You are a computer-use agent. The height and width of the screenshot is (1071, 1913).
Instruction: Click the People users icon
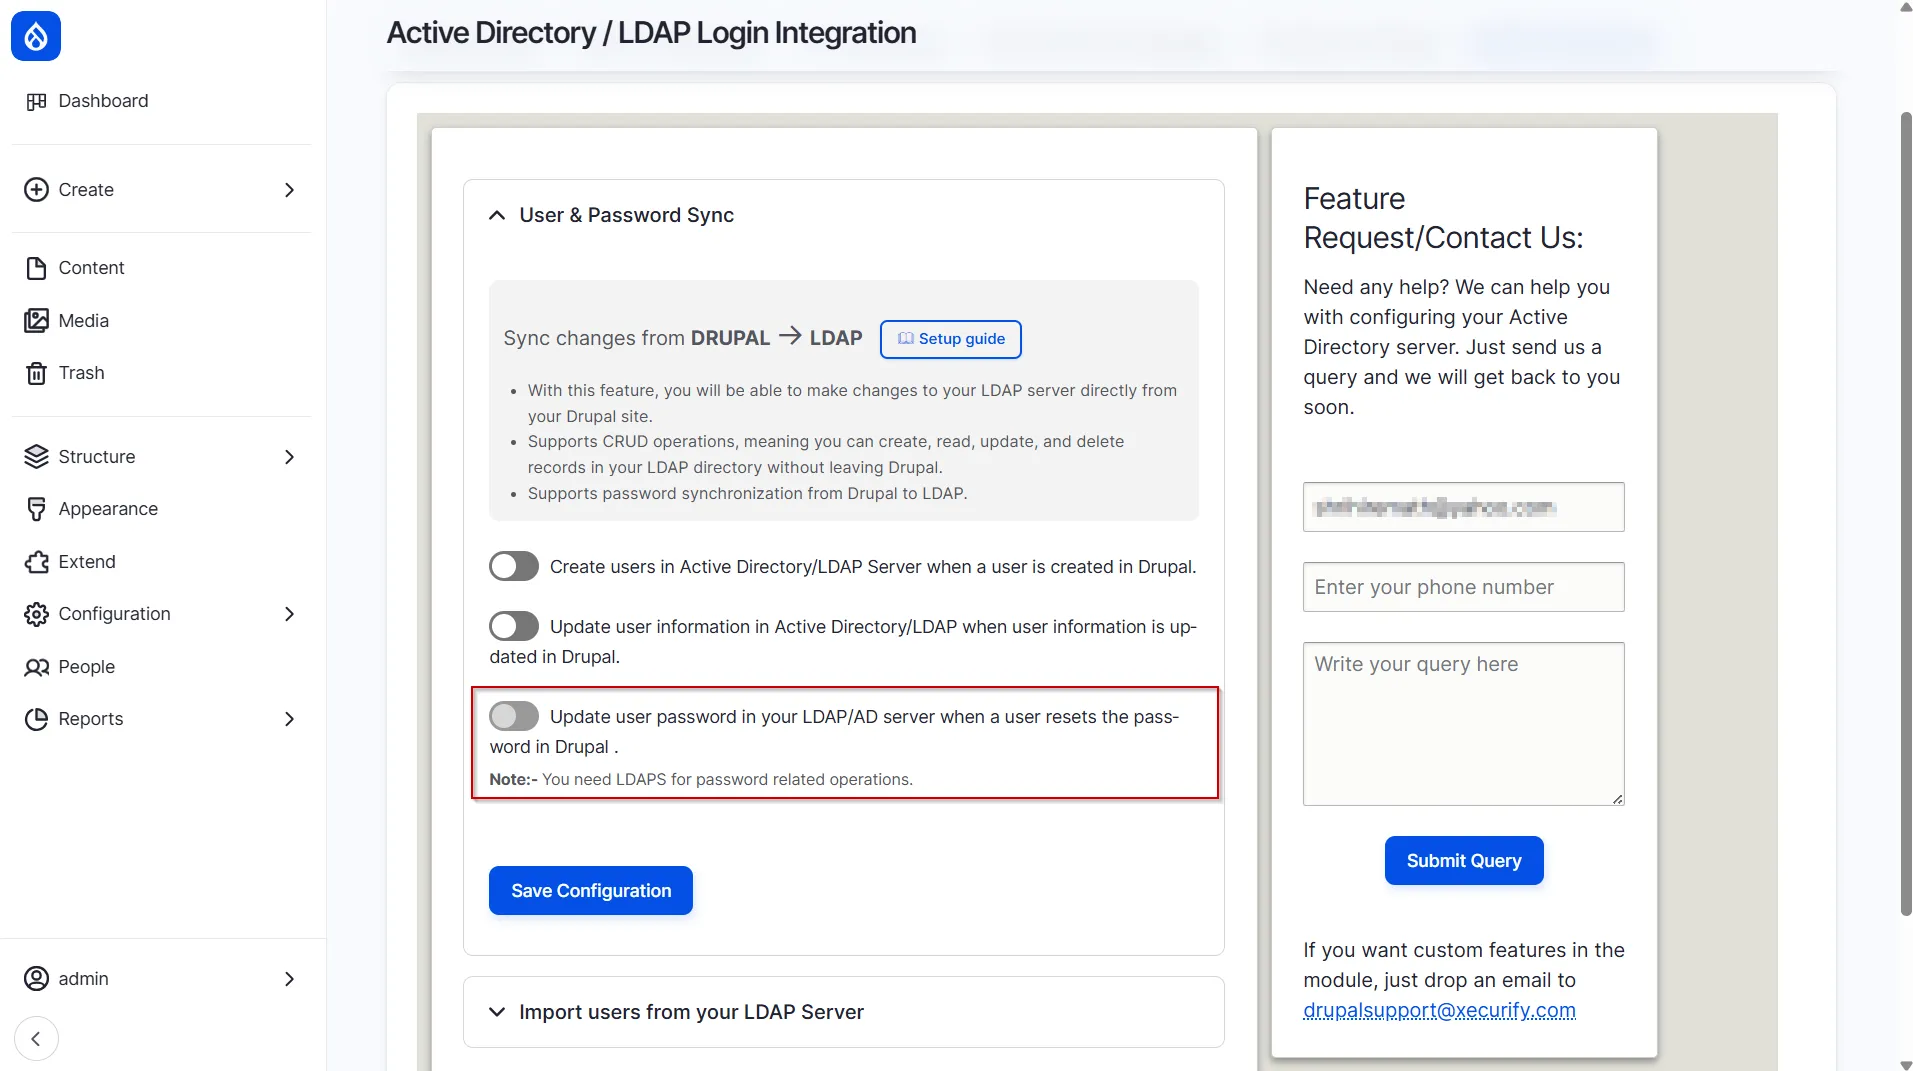click(36, 667)
